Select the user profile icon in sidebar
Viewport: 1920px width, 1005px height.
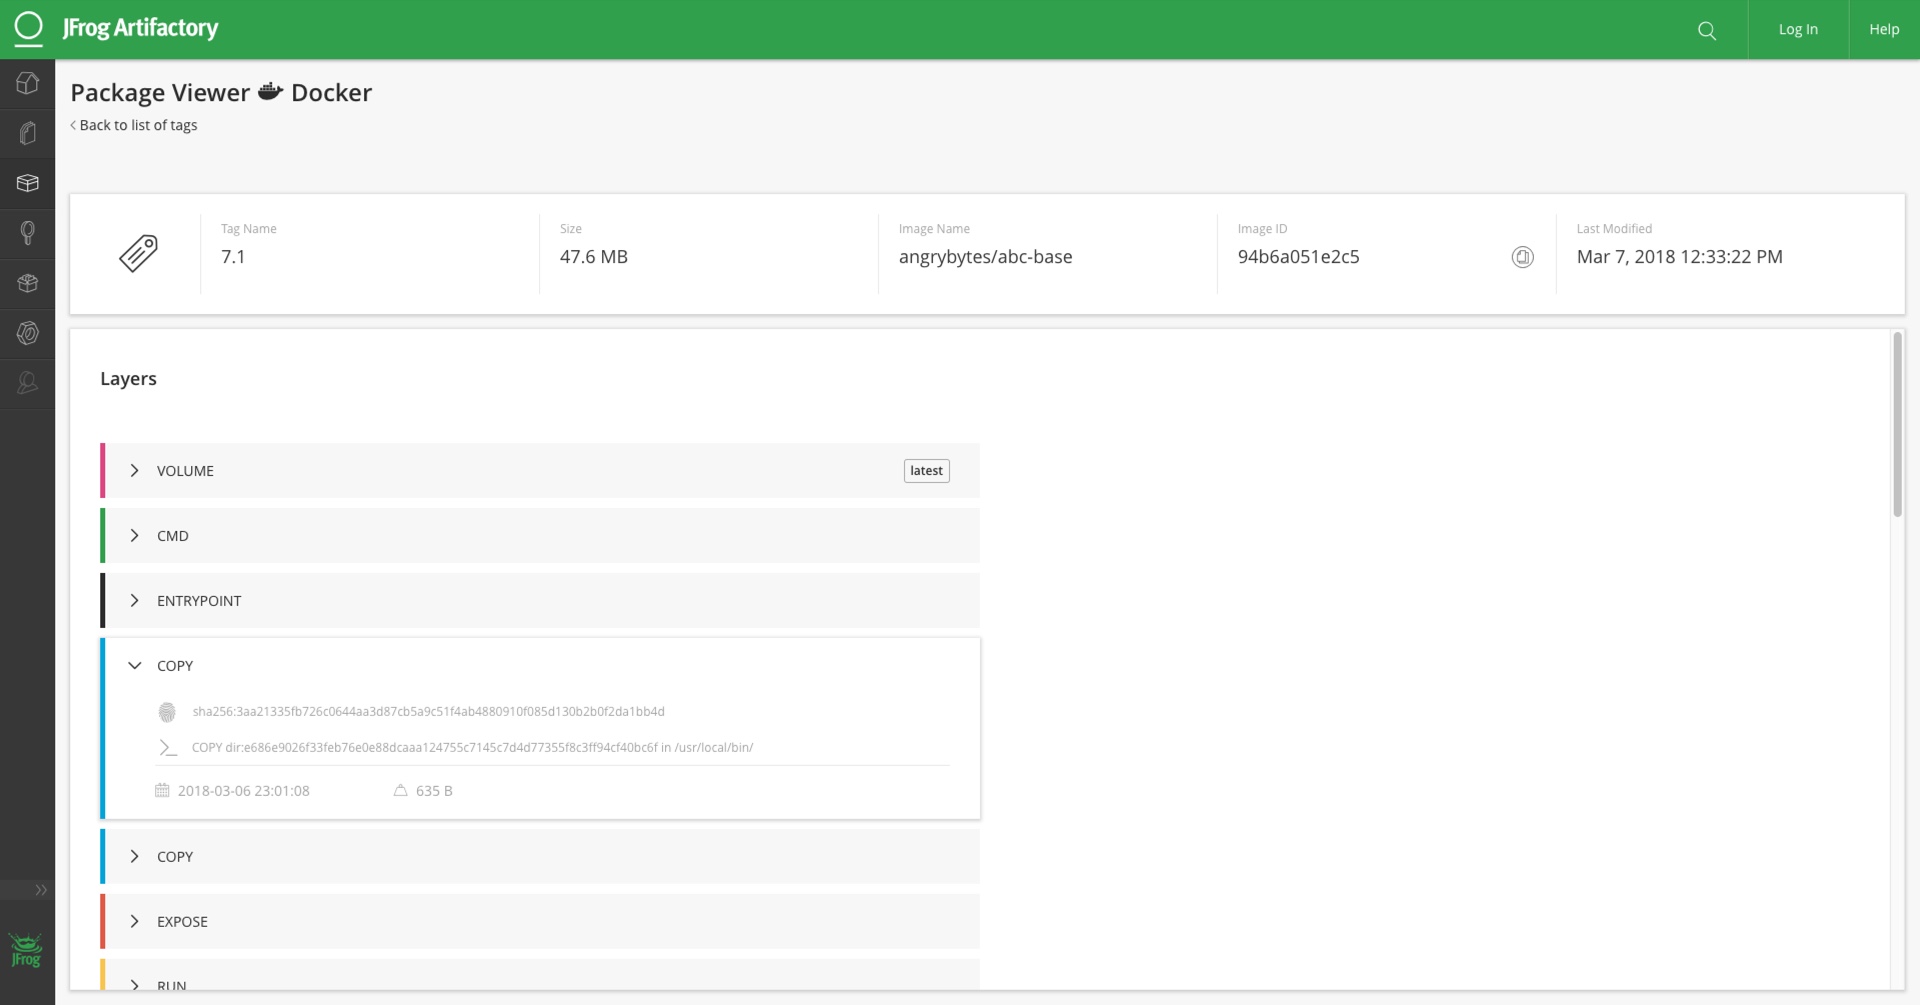[x=27, y=382]
